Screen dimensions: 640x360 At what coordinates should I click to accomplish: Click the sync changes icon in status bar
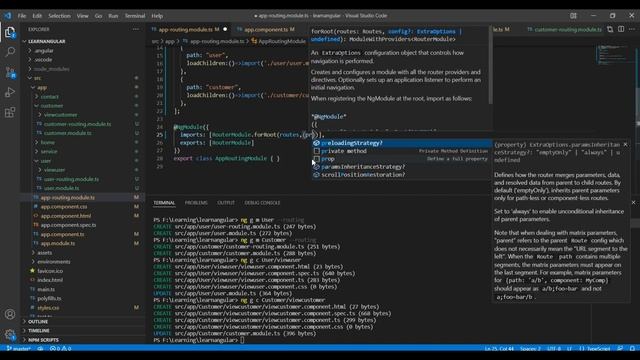(40, 349)
